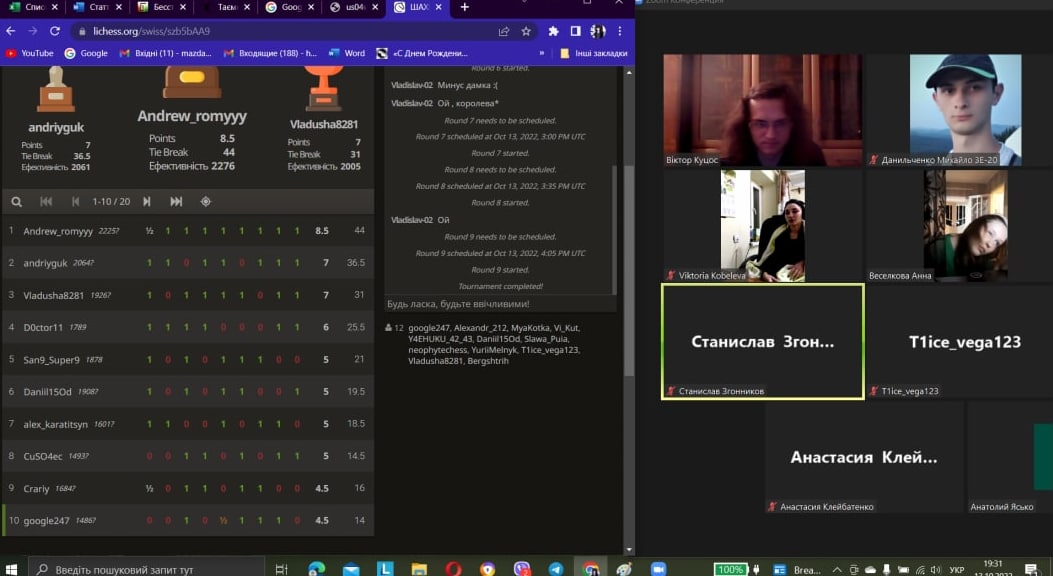Switch the 'УКР' keyboard language
The height and width of the screenshot is (576, 1053).
(x=957, y=569)
